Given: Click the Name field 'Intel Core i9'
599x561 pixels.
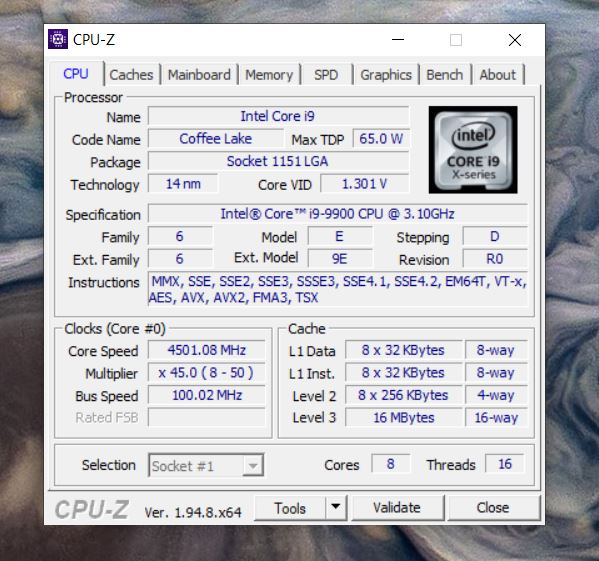Looking at the screenshot, I should [x=278, y=116].
